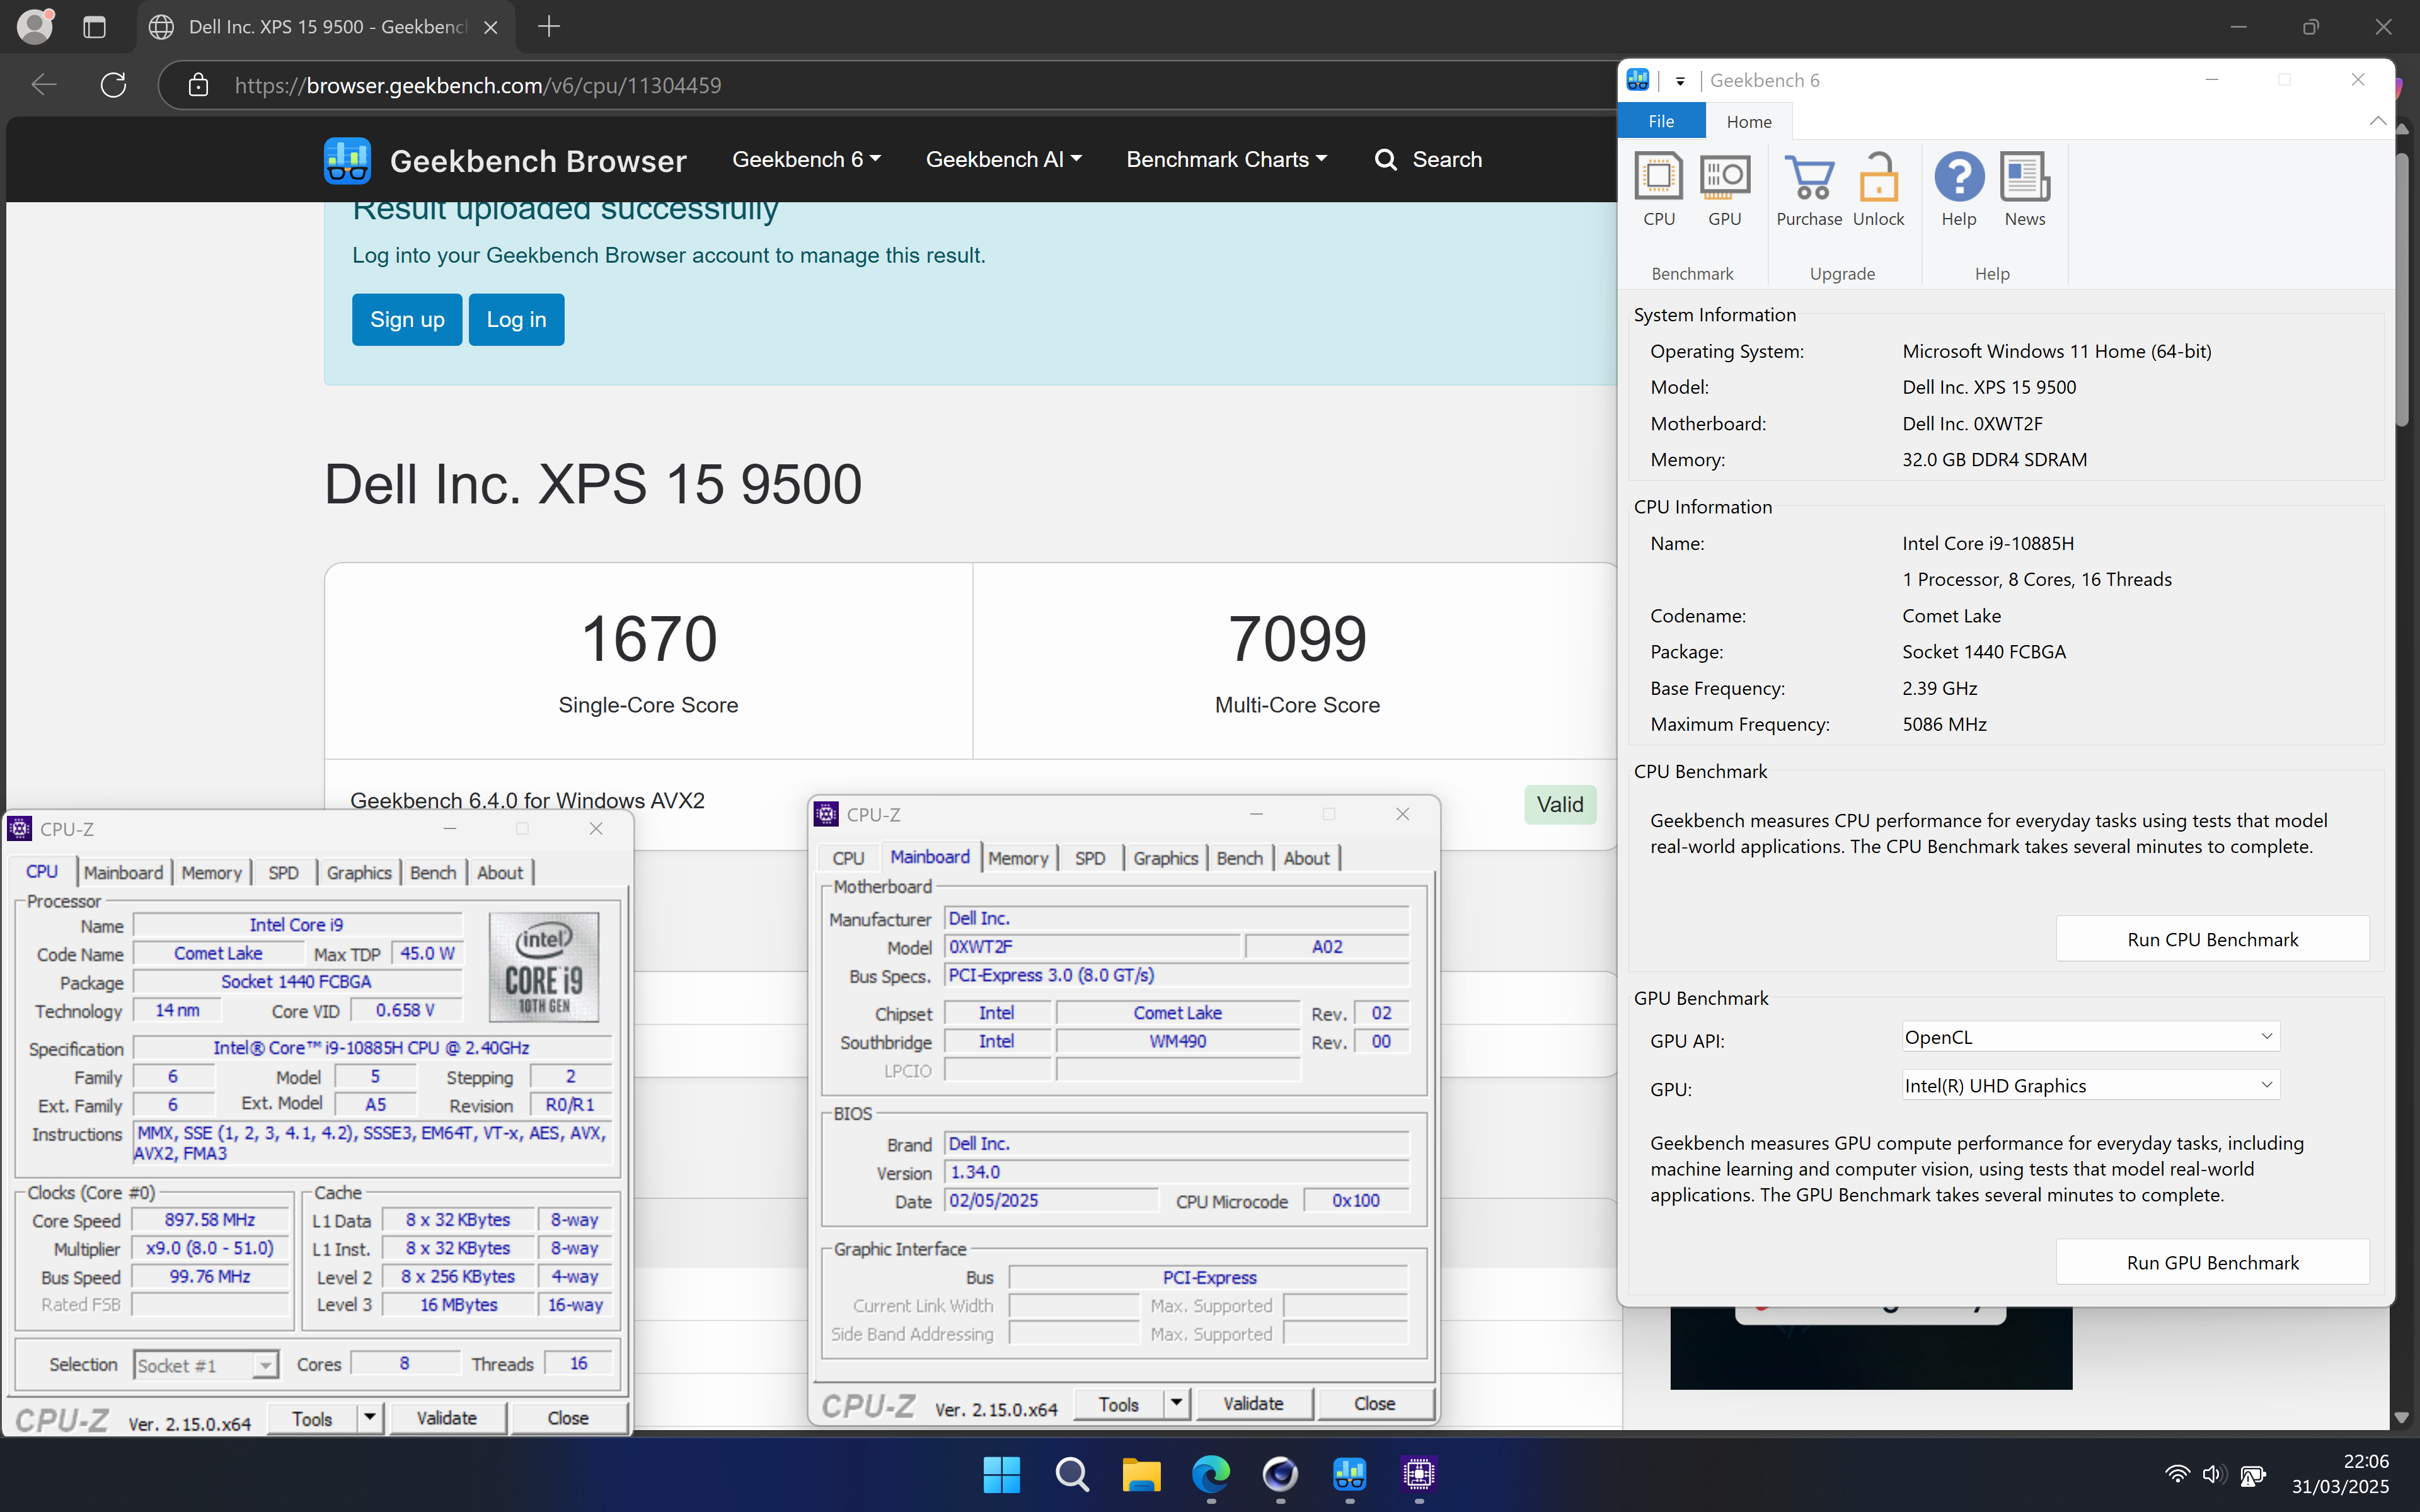Screen dimensions: 2420x1512
Task: Select the Home tab in Geekbench 6
Action: point(1748,121)
